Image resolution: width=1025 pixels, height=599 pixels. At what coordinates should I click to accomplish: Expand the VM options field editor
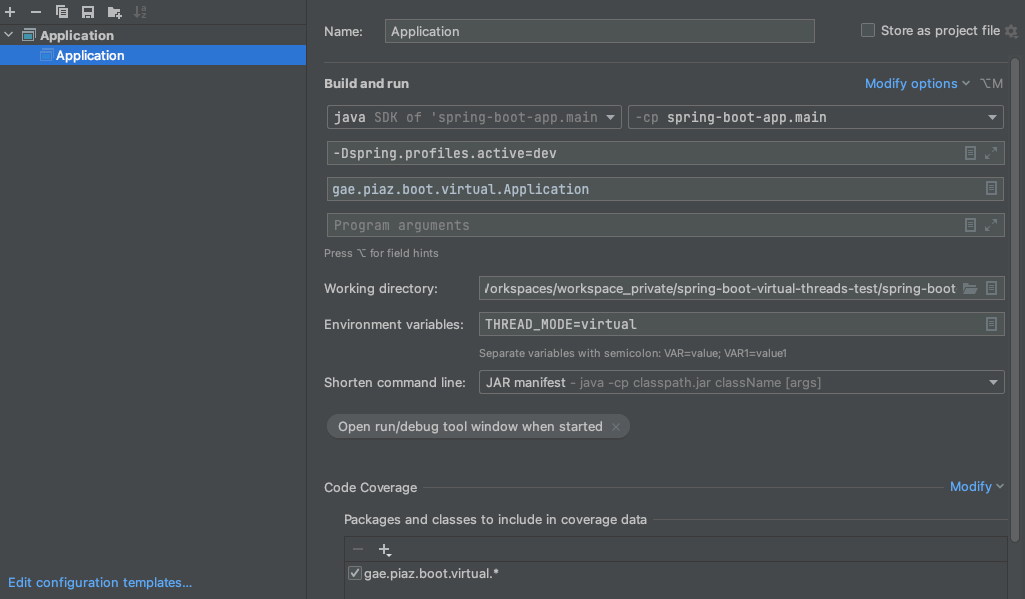991,153
